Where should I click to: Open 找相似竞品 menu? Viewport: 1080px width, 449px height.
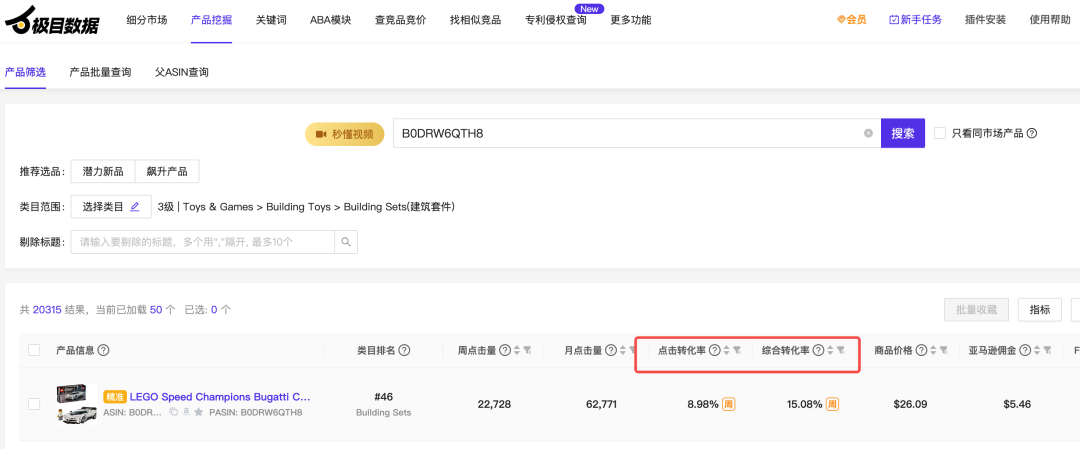point(475,20)
